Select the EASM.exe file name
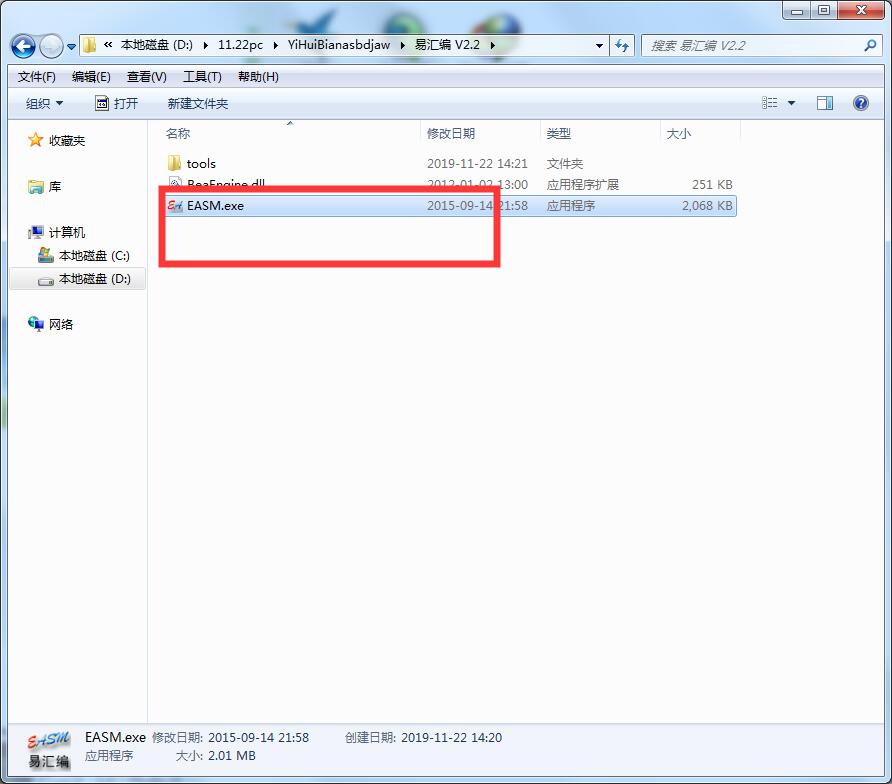The image size is (892, 784). point(215,206)
